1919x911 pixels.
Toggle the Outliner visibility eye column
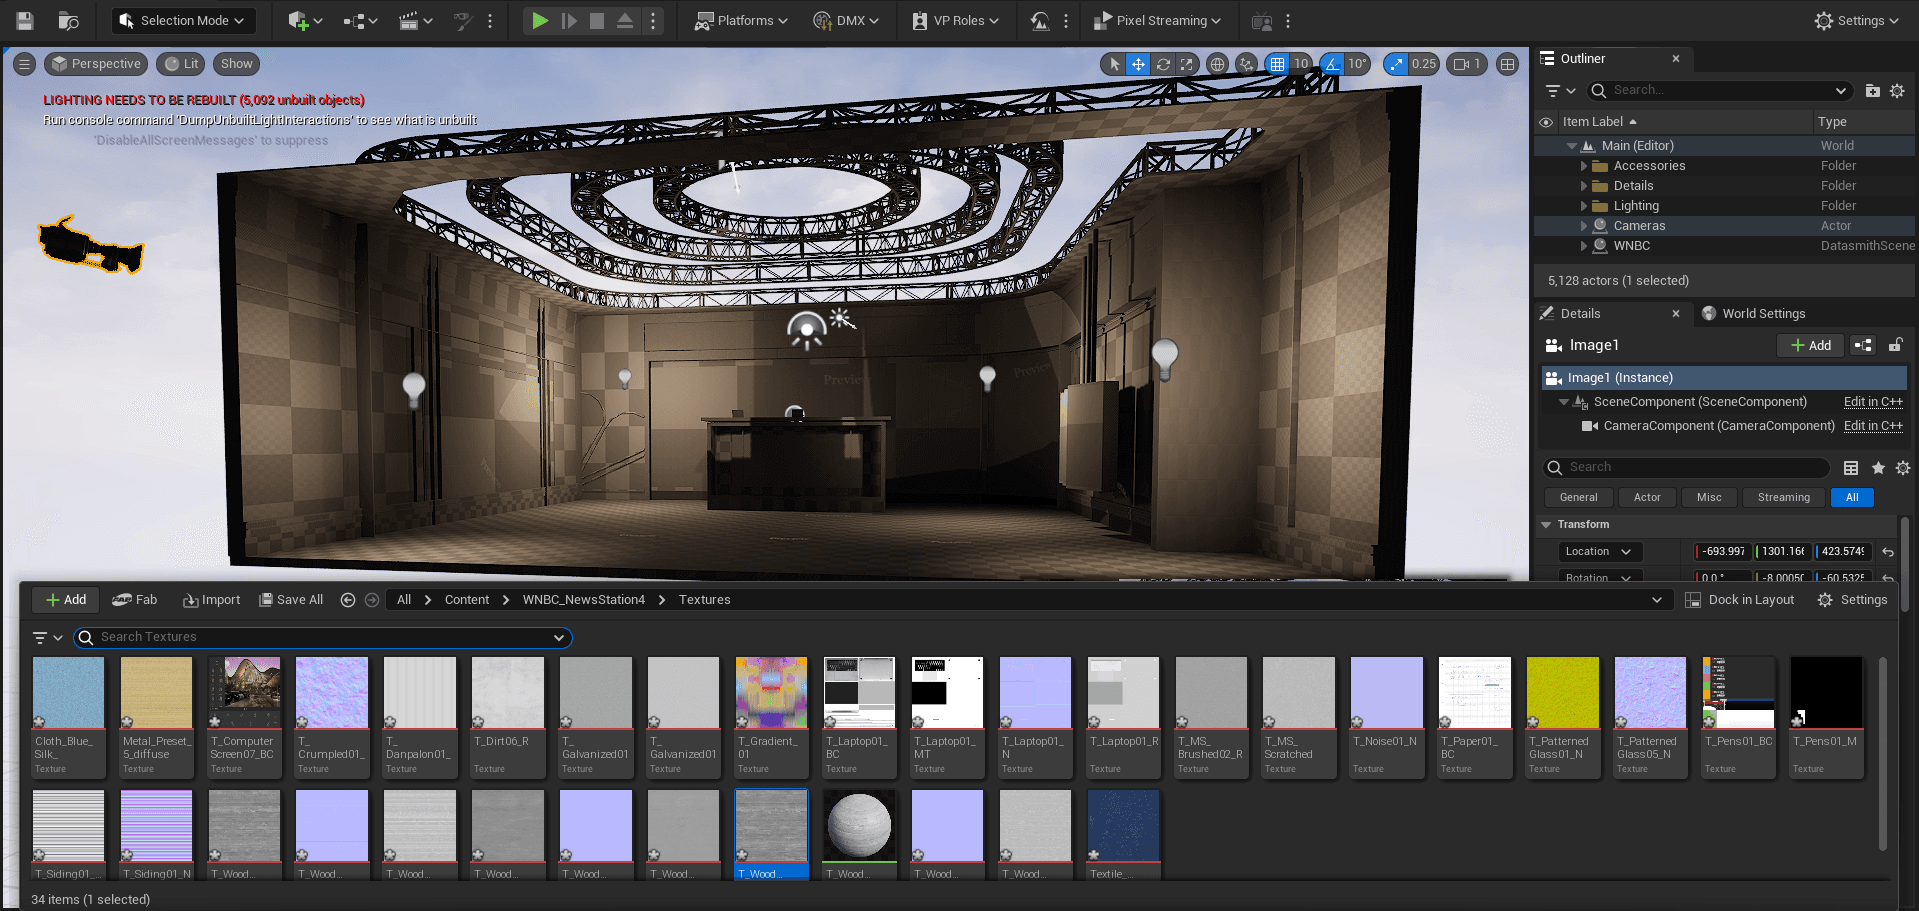[1546, 122]
